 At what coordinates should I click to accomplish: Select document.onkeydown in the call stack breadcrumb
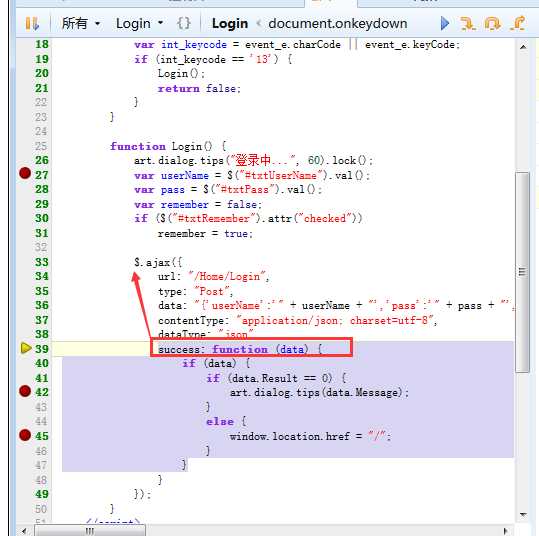pos(338,23)
